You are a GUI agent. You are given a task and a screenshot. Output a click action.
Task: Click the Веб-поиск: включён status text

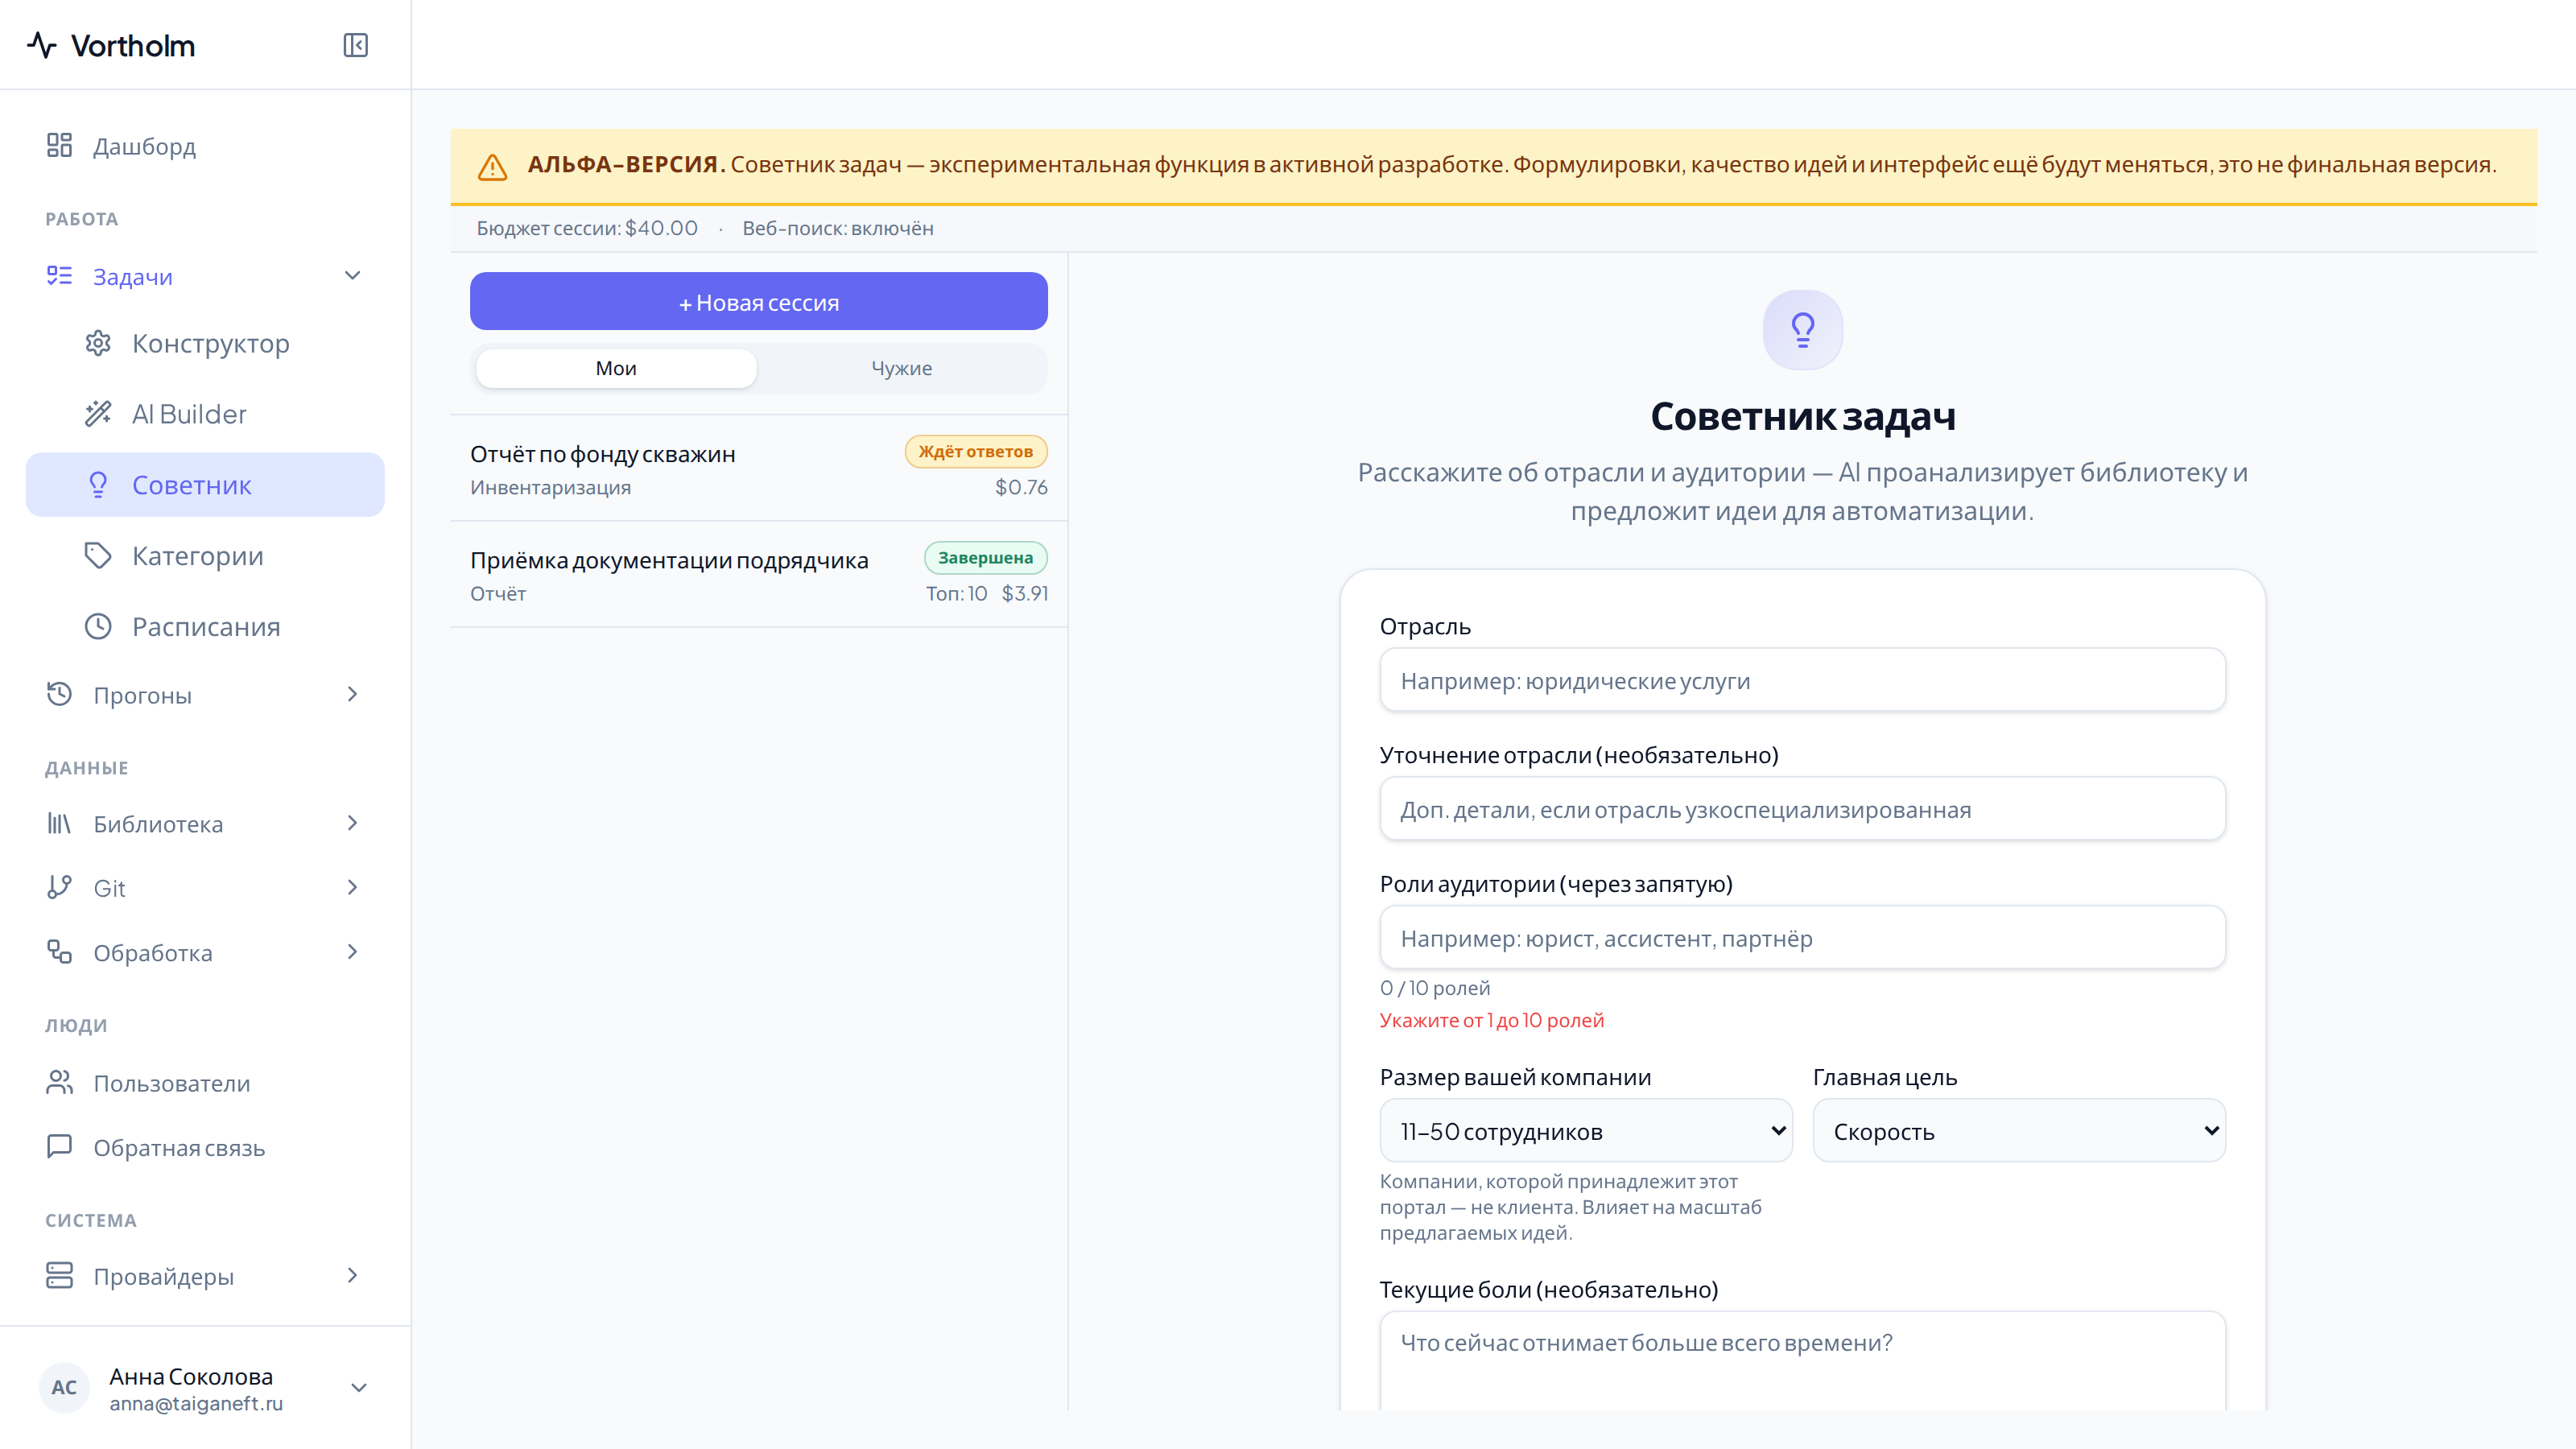coord(838,228)
